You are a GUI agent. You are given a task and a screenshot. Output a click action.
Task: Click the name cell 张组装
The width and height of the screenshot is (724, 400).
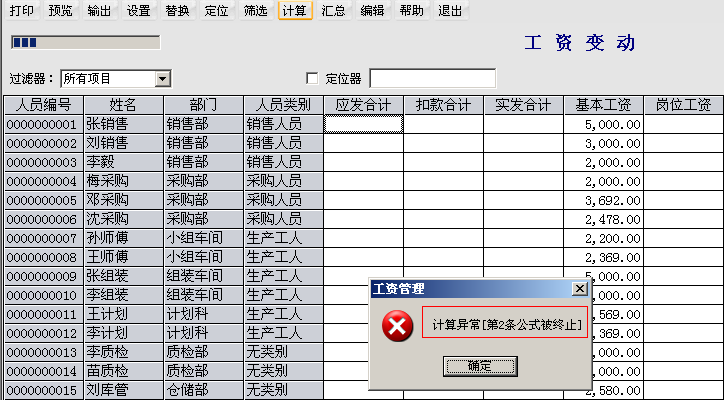[x=124, y=276]
